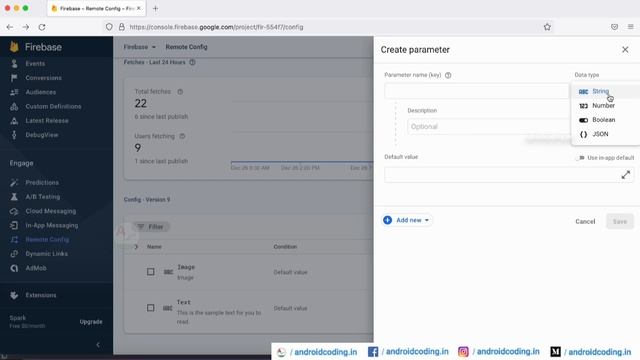The image size is (640, 360).
Task: Click the Pocket save icon in browser
Action: (614, 27)
